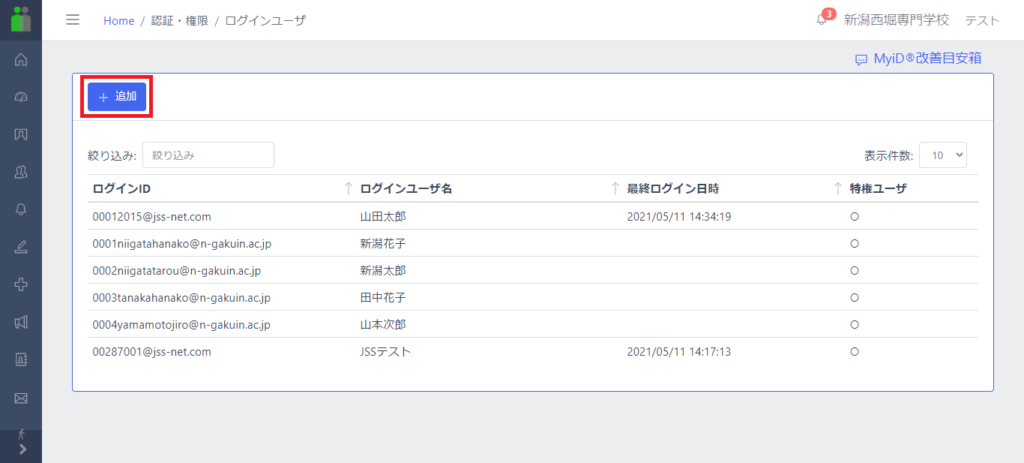Sort by 最終ログイン日時 column
Viewport: 1024px width, 463px height.
(673, 189)
